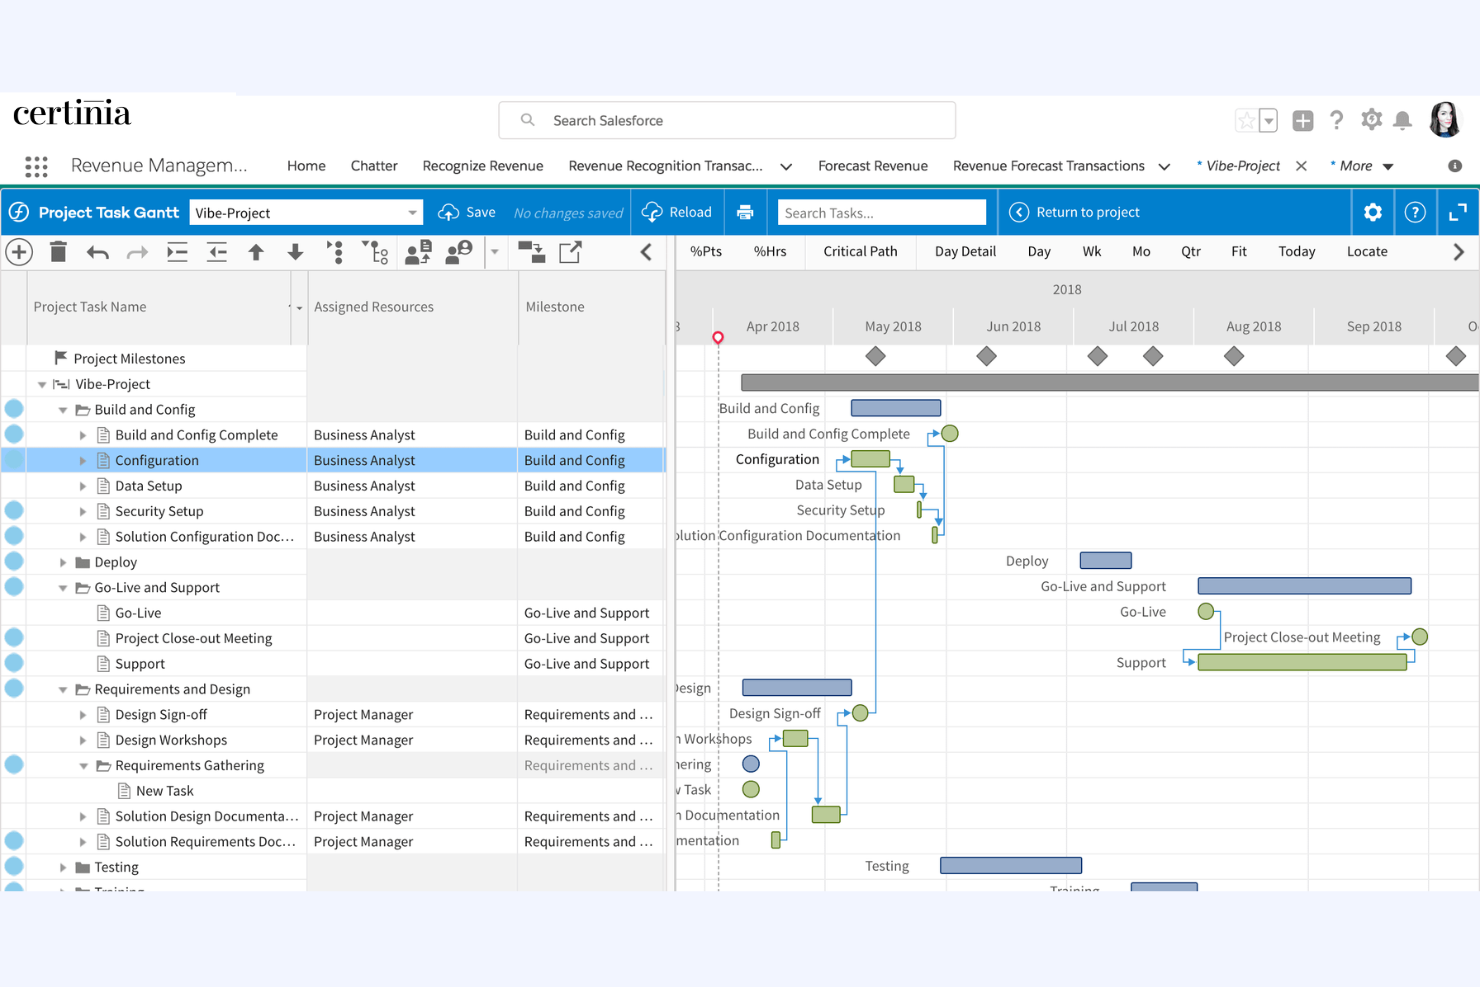Select the Data Setup row circle
Screen dimensions: 1480x987
[x=14, y=485]
